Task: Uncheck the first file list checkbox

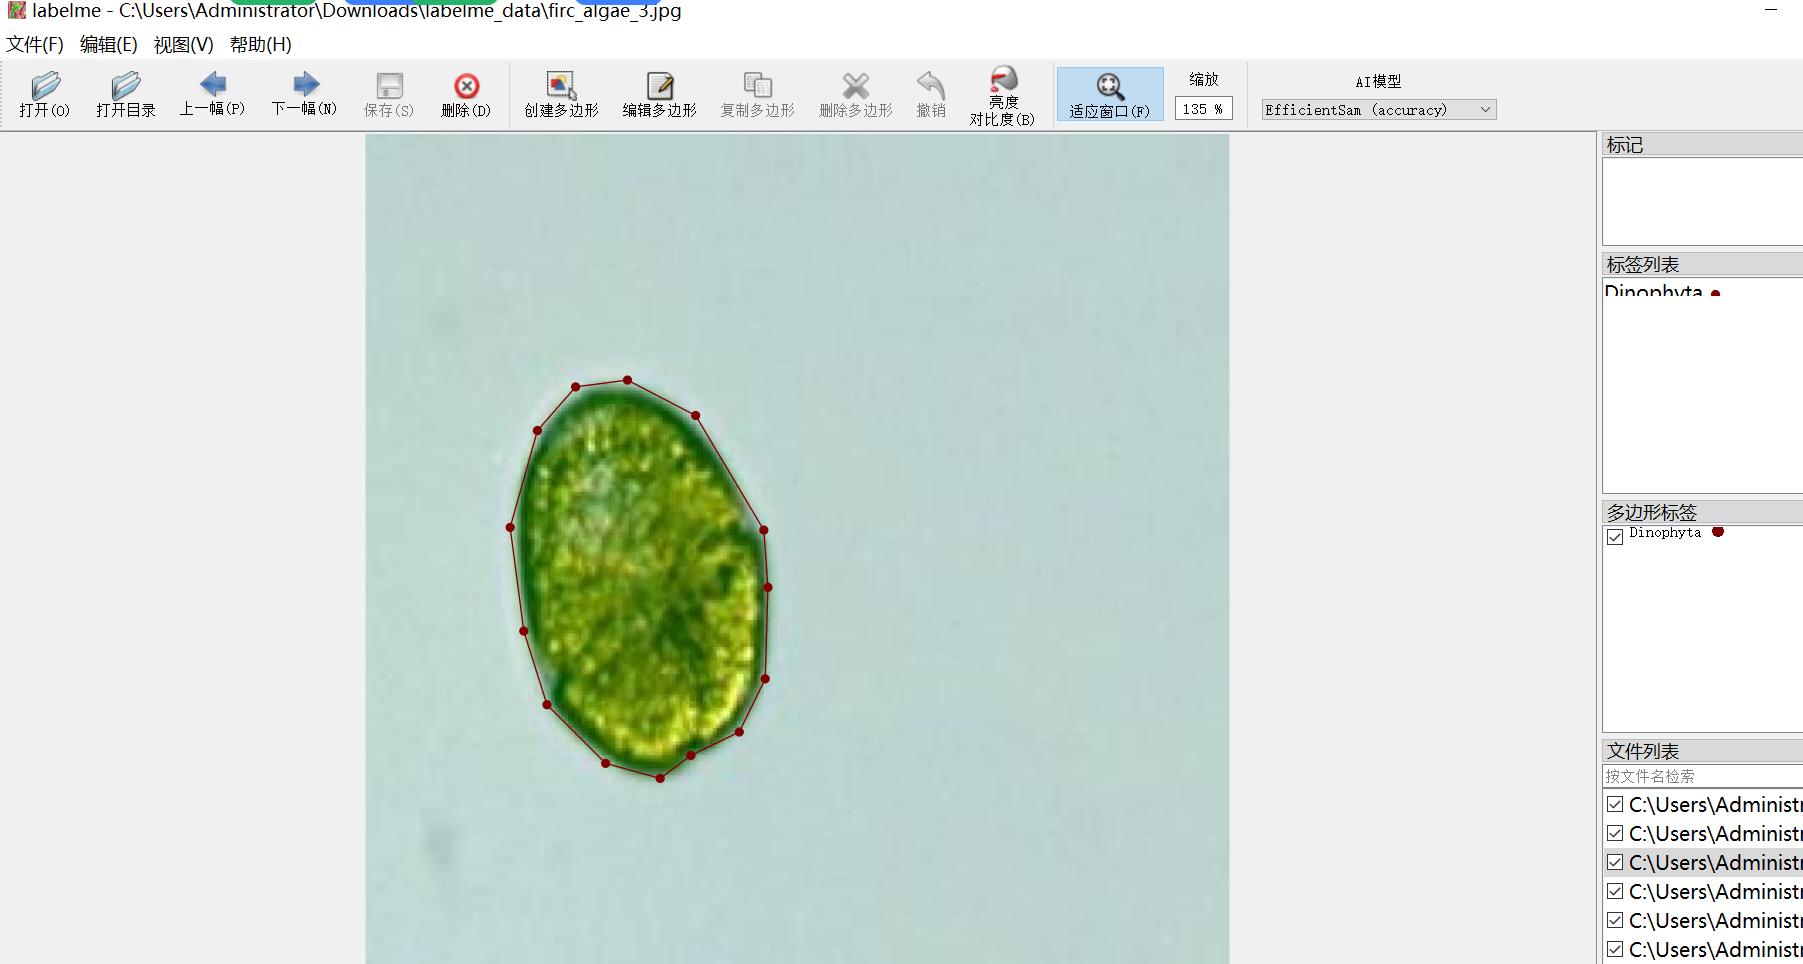Action: [x=1615, y=804]
